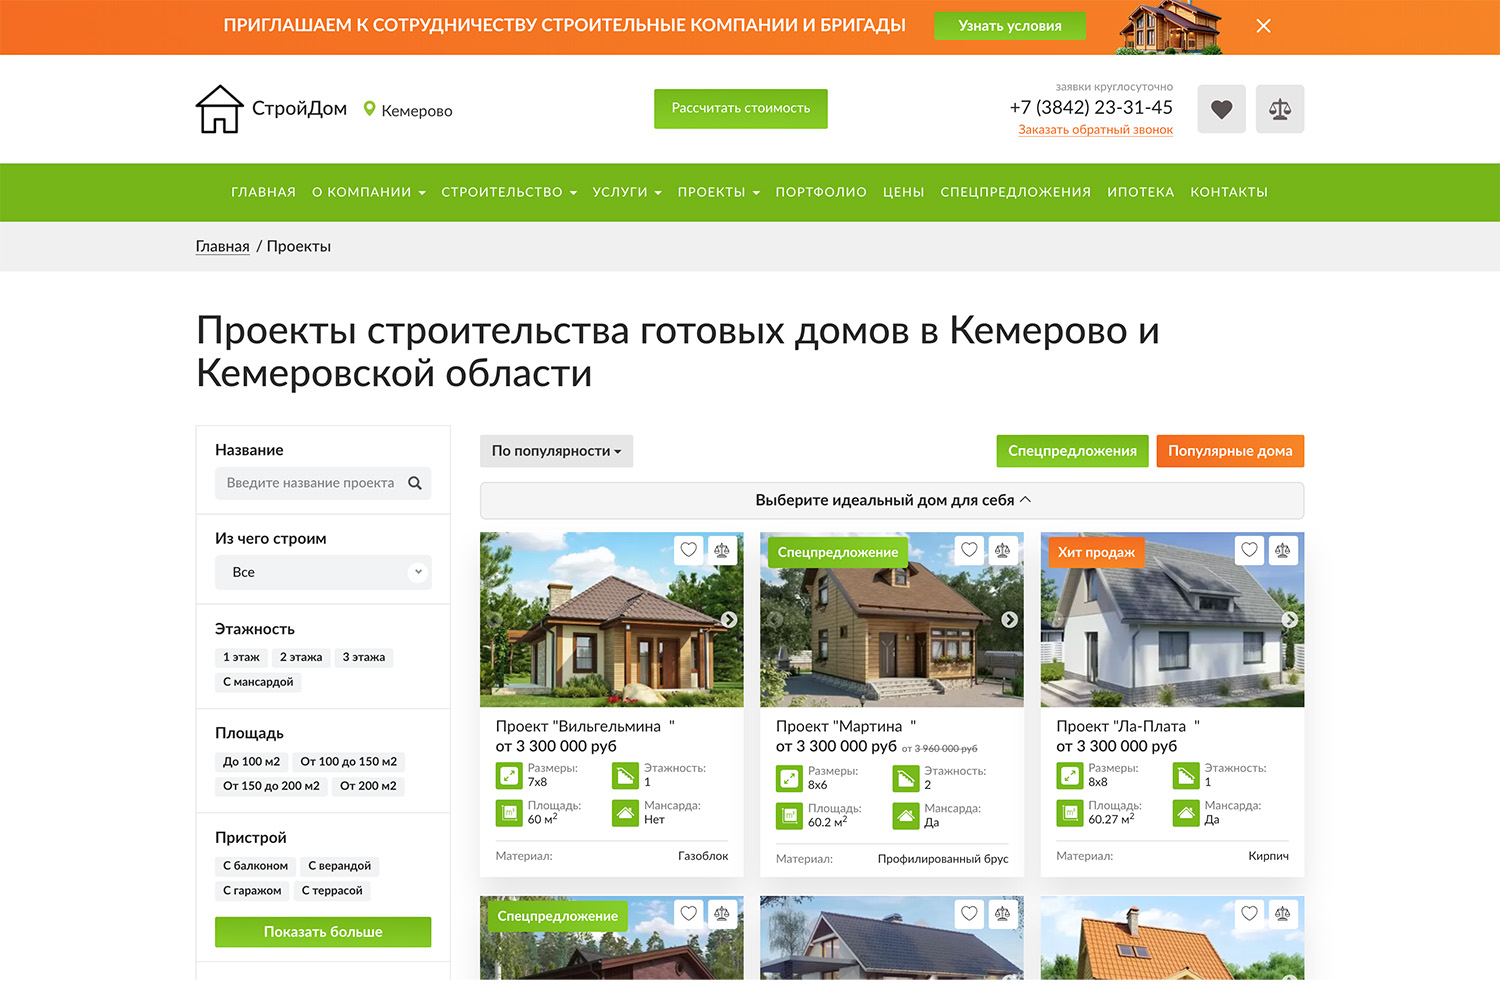Add Вильгельмина project to favorites
Screen dimensions: 1500x999
688,549
